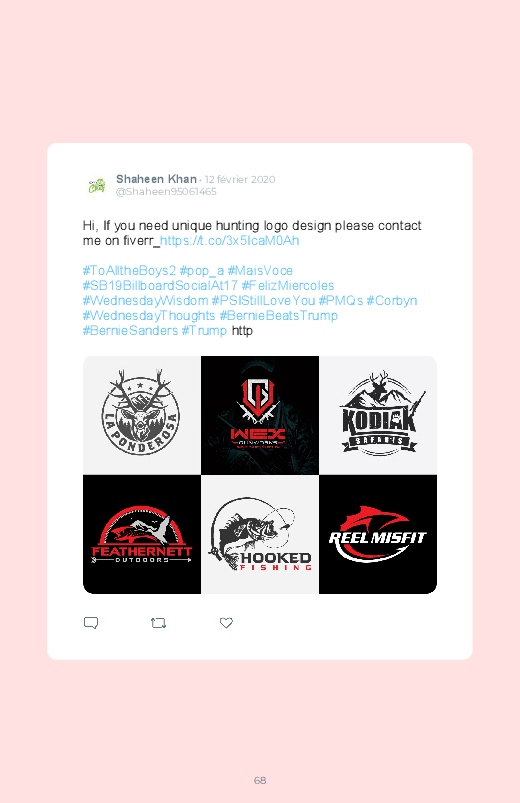Screen dimensions: 520x803
Task: Select the Reel Misfit logo
Action: tap(378, 534)
